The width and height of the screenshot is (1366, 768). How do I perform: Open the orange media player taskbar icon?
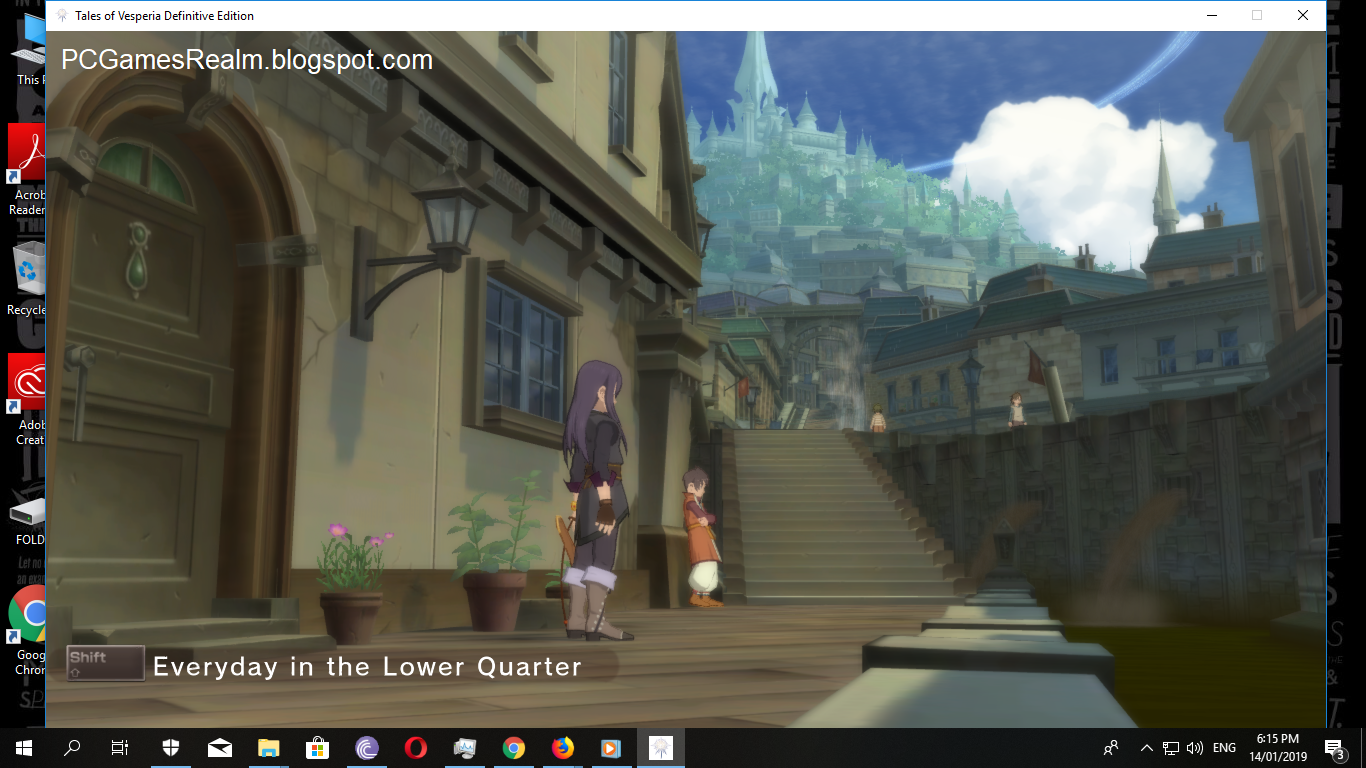coord(612,747)
